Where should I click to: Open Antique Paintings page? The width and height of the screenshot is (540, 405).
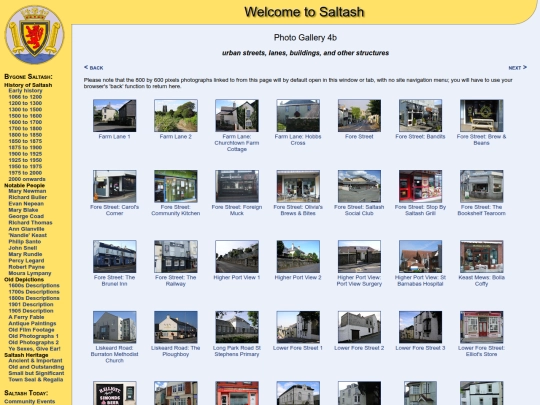click(32, 323)
